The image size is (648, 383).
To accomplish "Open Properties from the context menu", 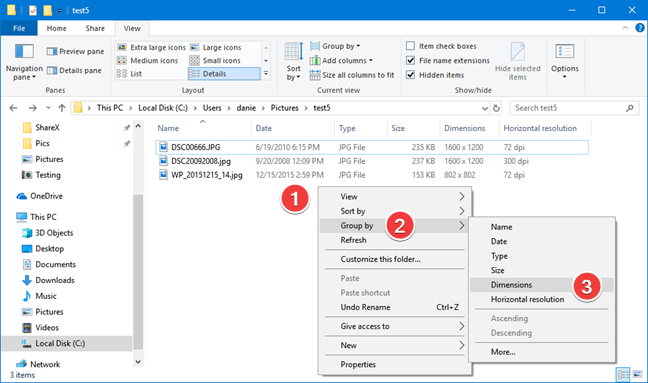I will (x=395, y=364).
